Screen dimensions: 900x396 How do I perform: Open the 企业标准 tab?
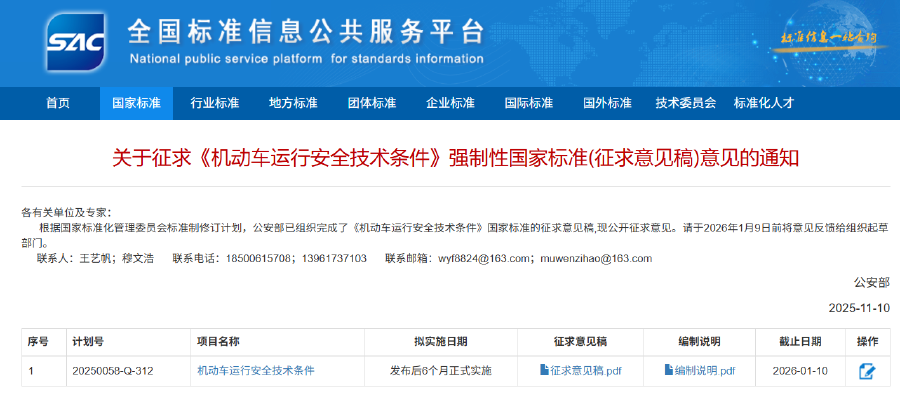(451, 103)
